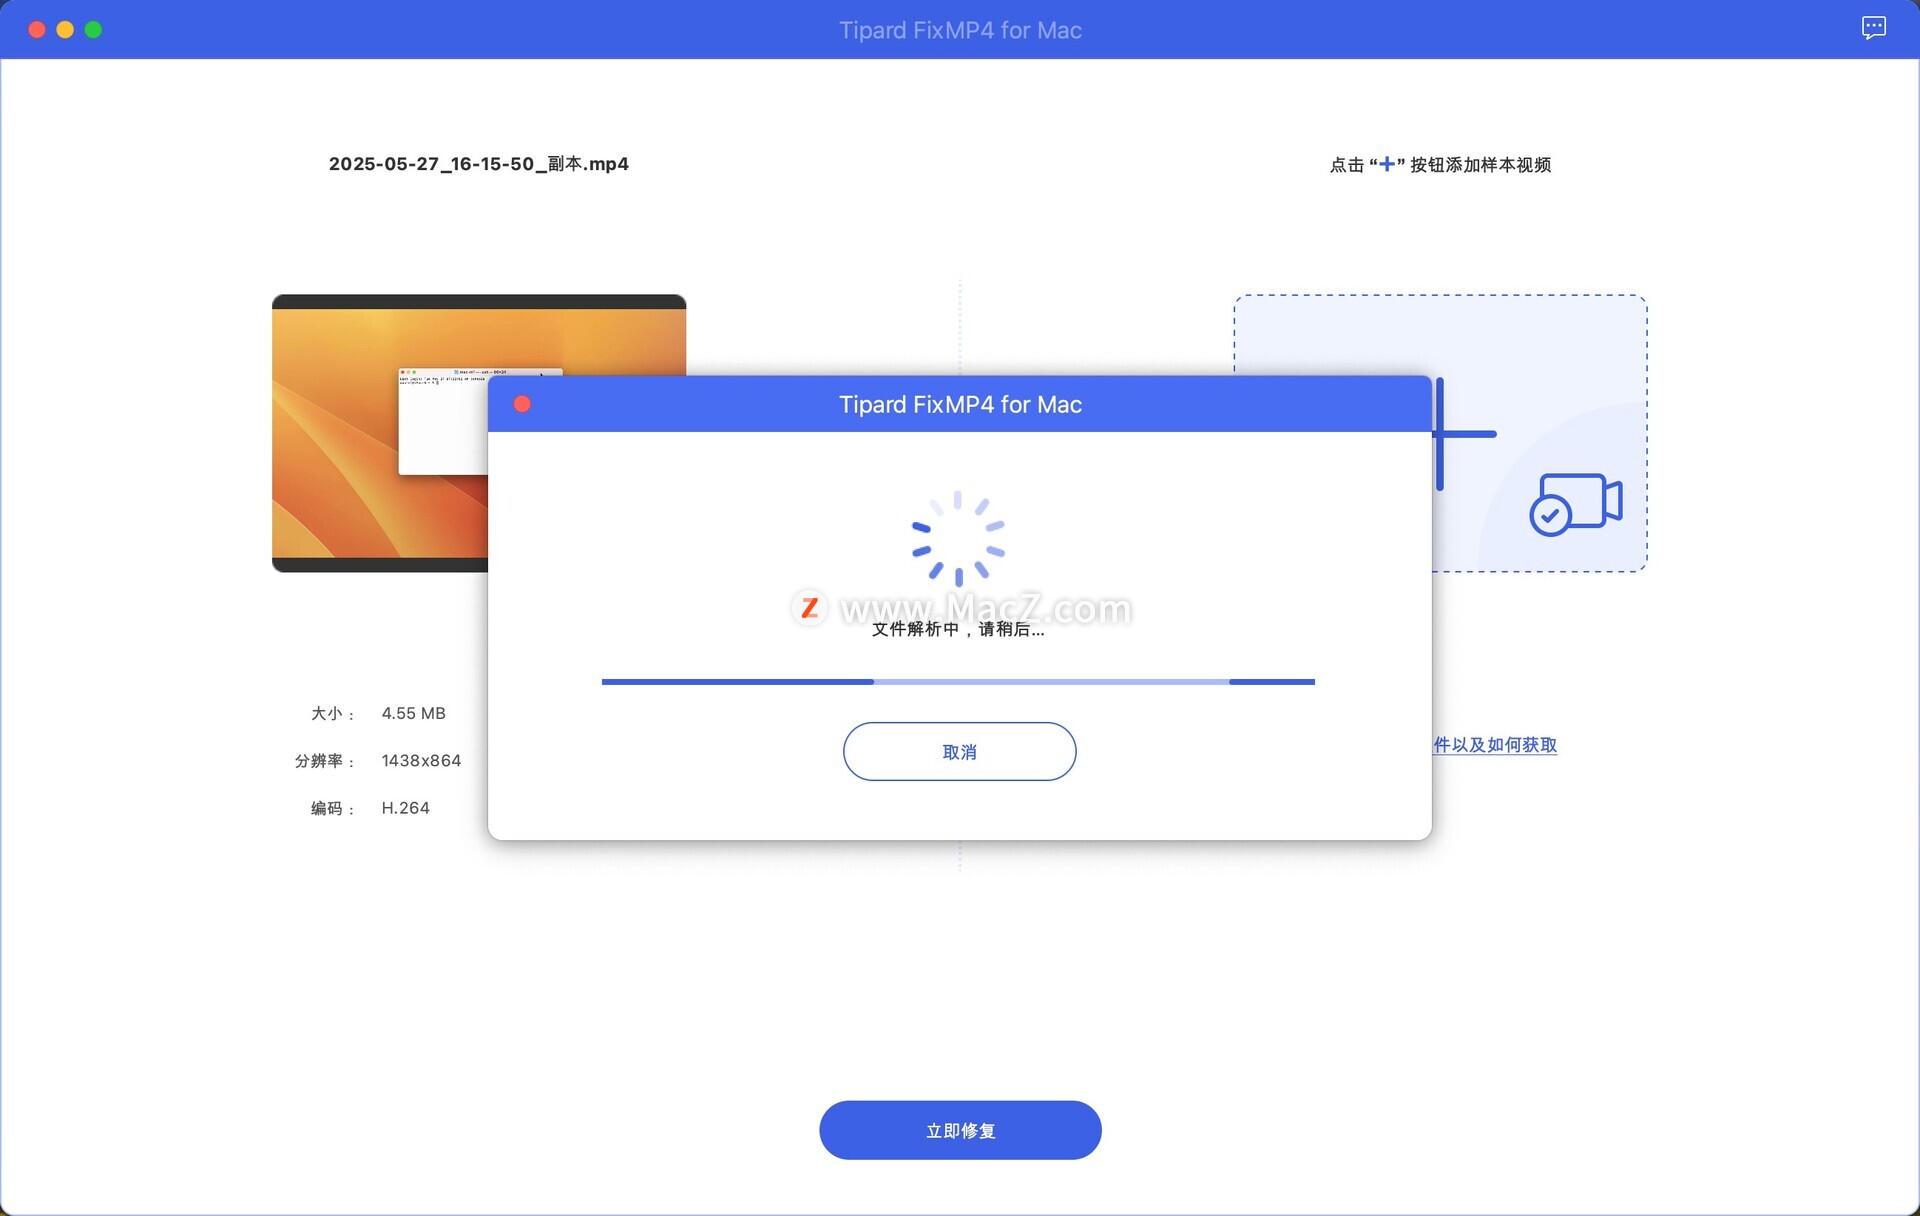Click main window green zoom button
Viewport: 1920px width, 1216px height.
[93, 29]
